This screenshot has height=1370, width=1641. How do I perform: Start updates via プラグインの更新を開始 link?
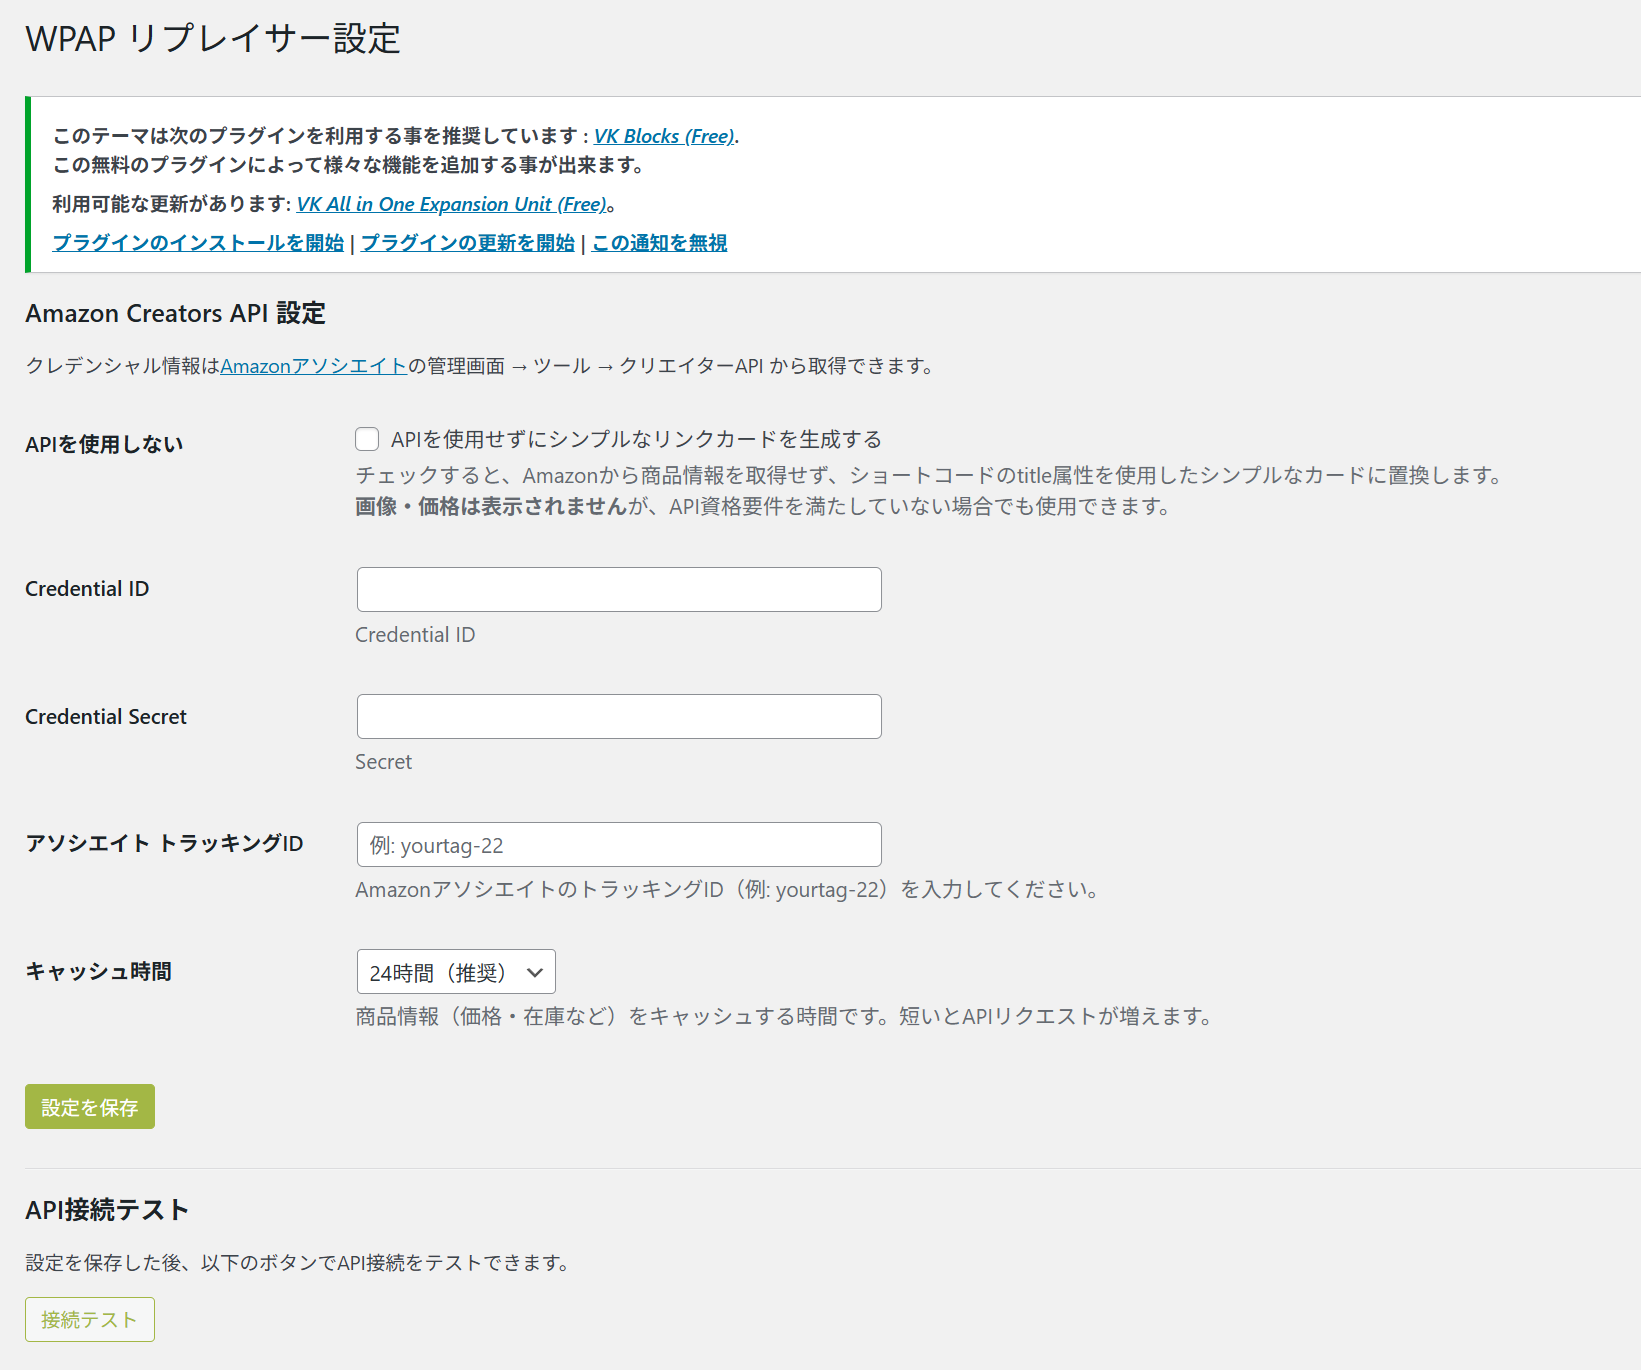[467, 243]
